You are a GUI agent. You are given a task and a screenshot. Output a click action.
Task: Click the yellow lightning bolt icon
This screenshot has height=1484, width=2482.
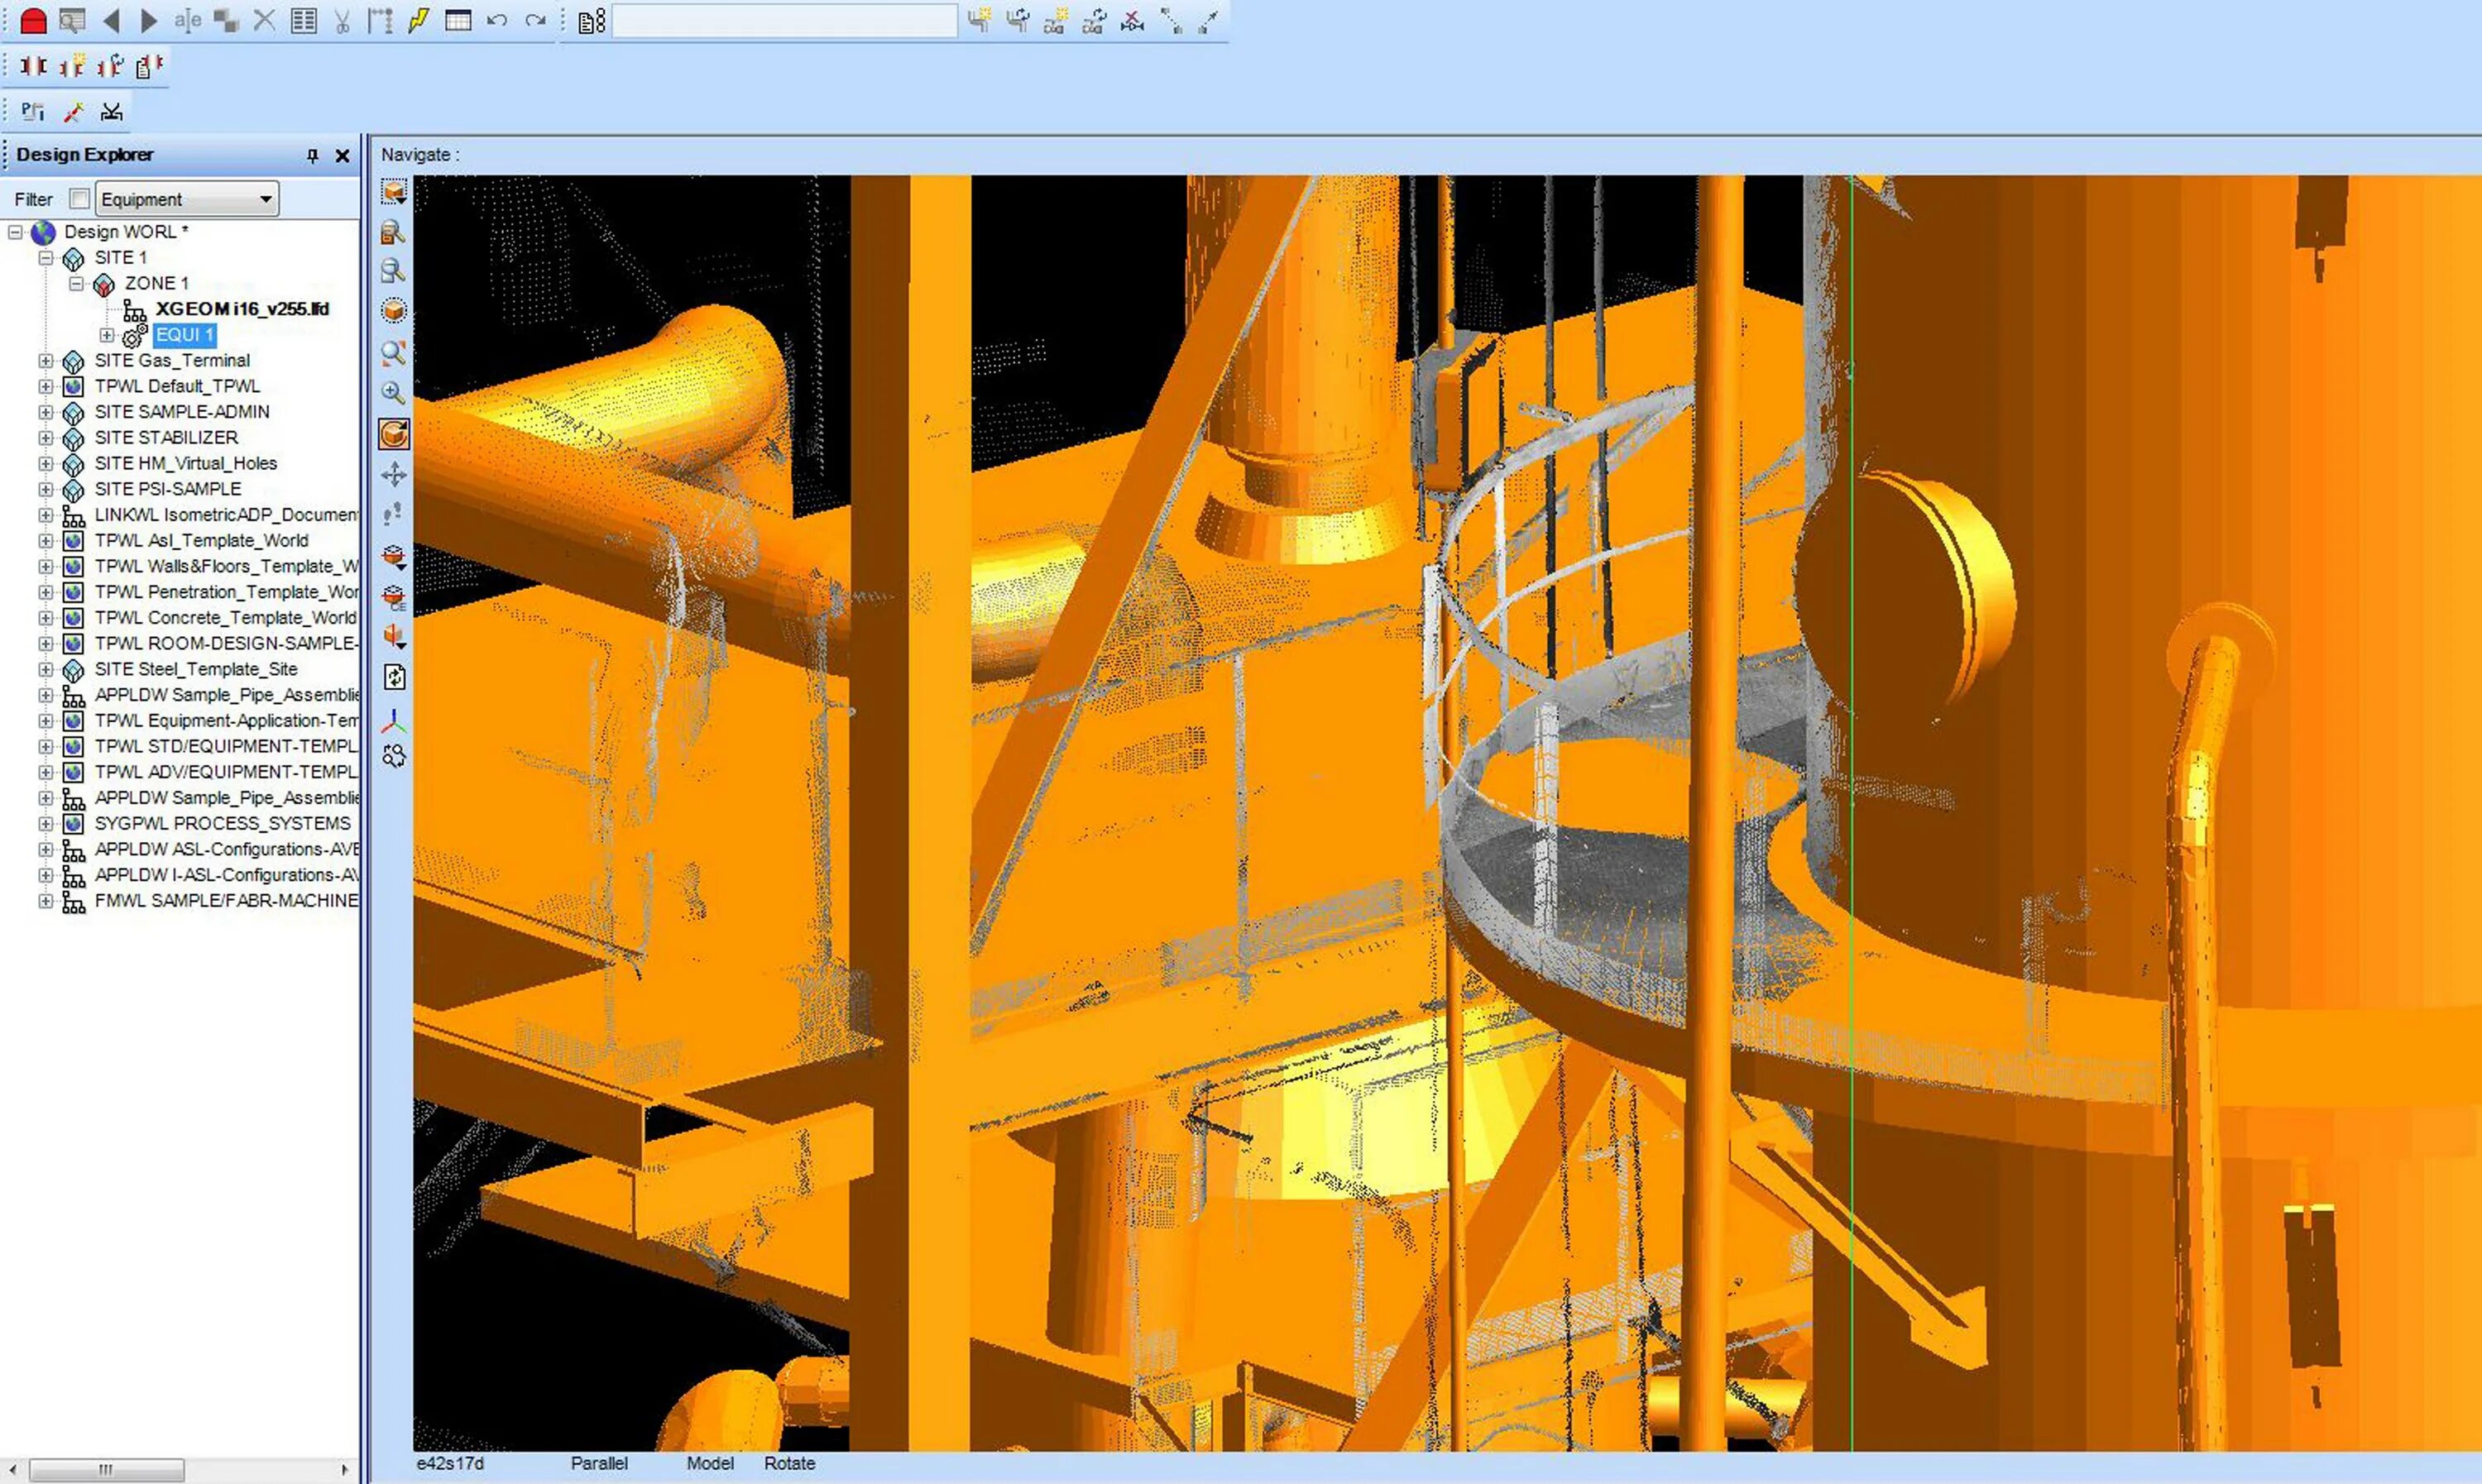tap(419, 21)
